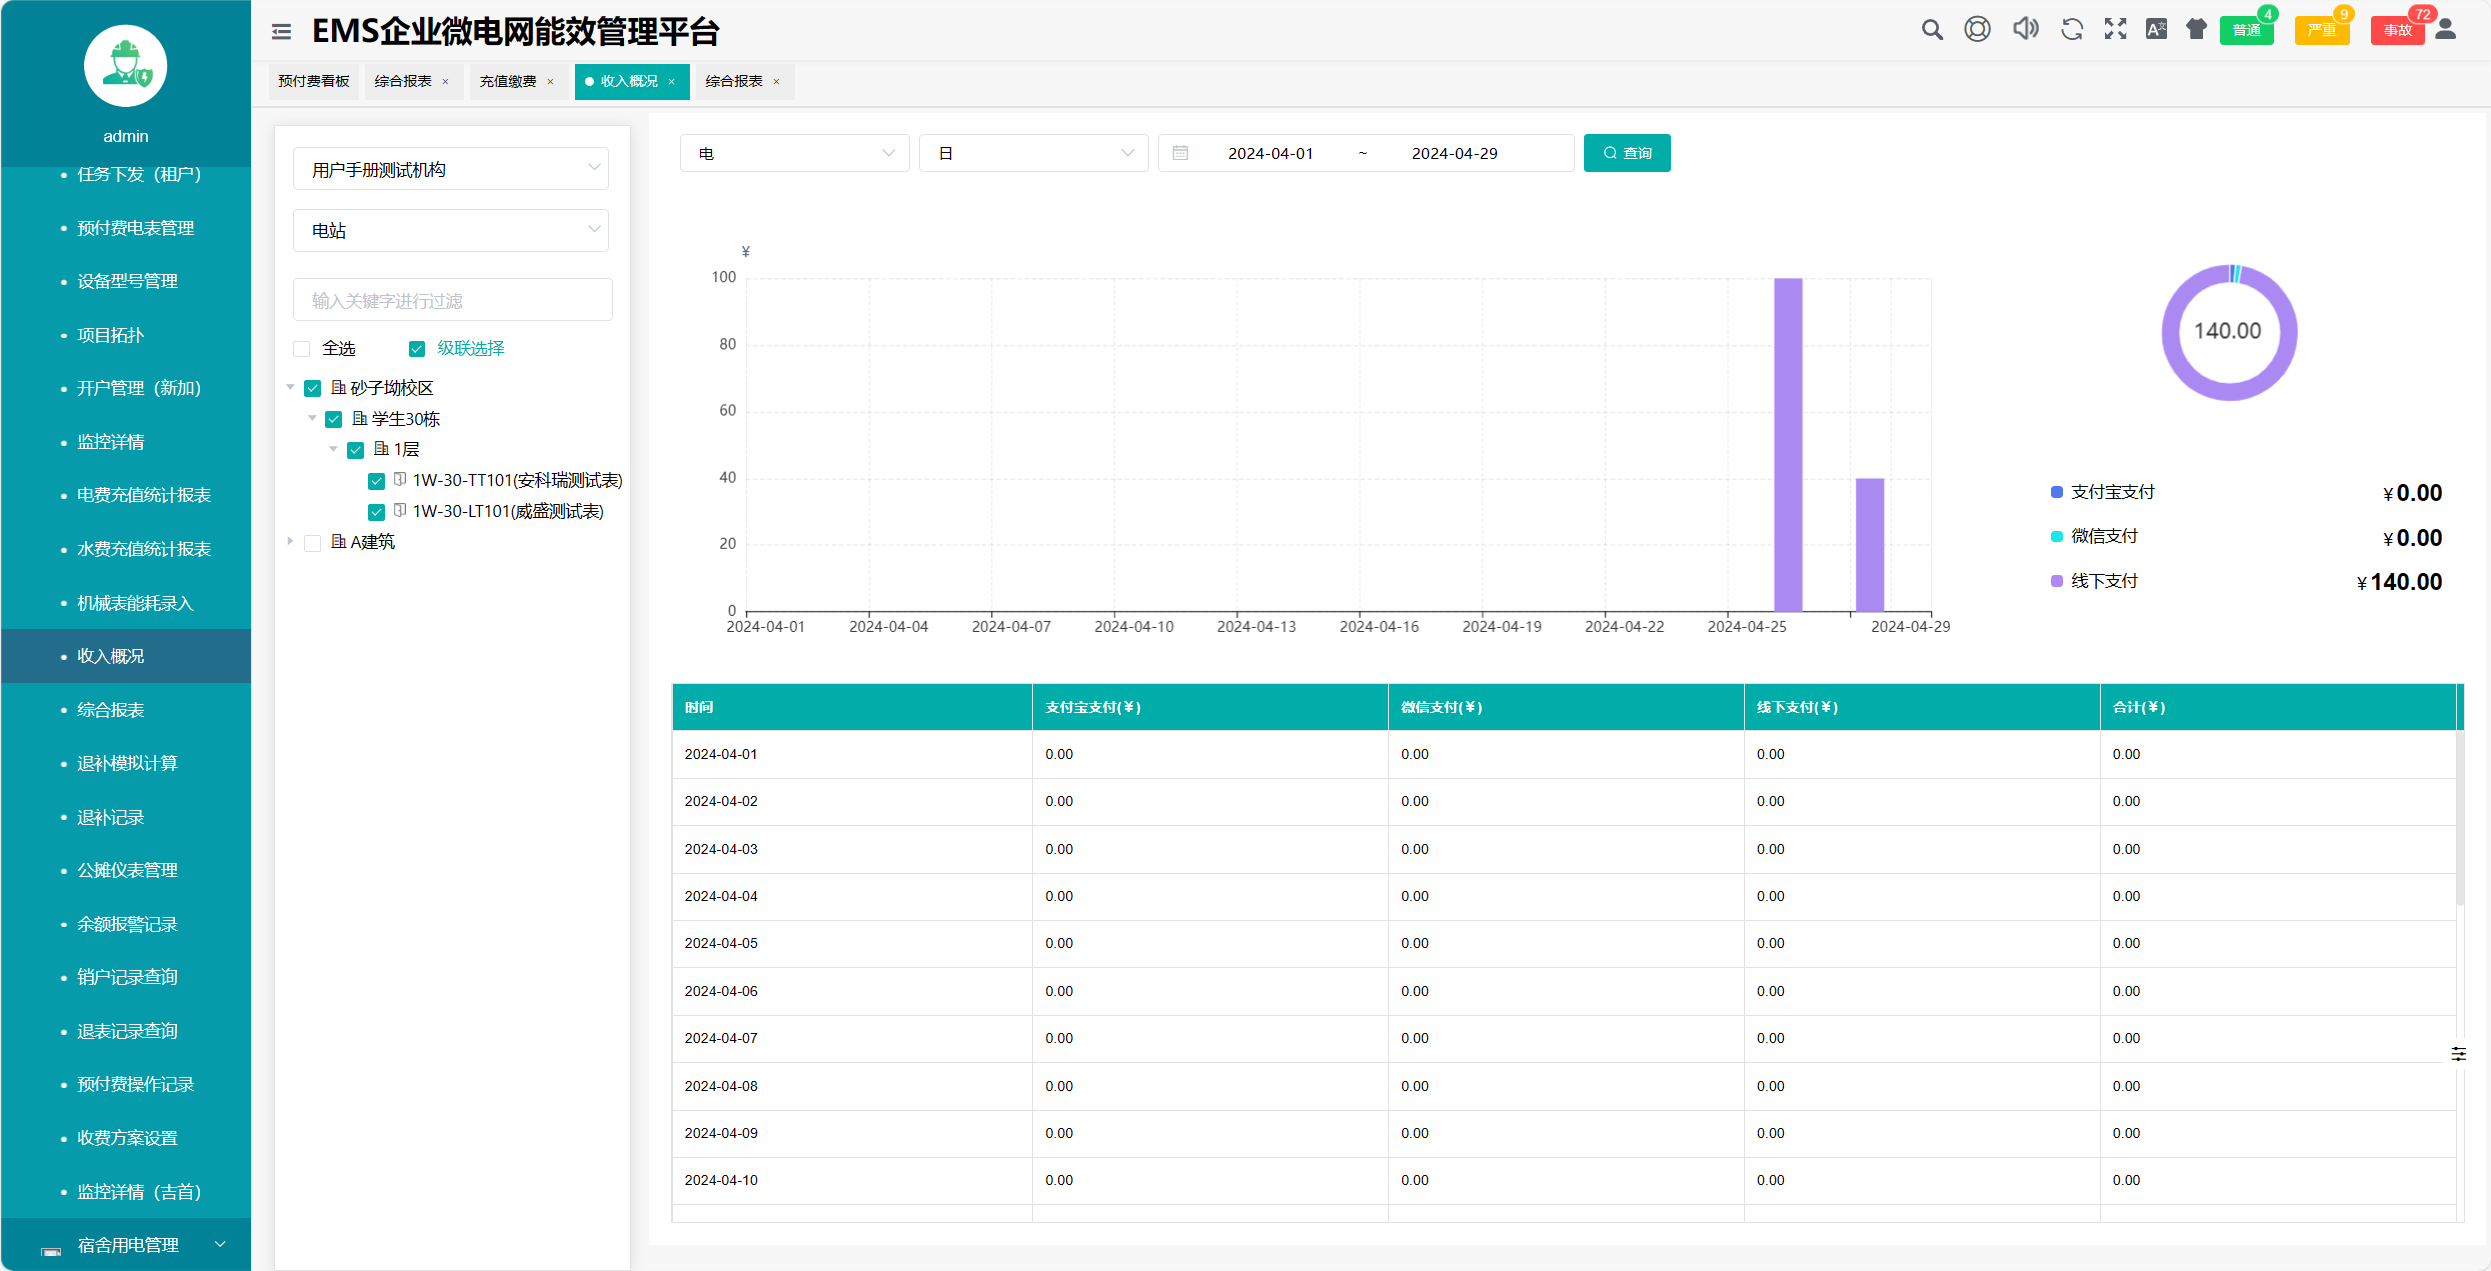Open the language translation icon

click(2156, 30)
